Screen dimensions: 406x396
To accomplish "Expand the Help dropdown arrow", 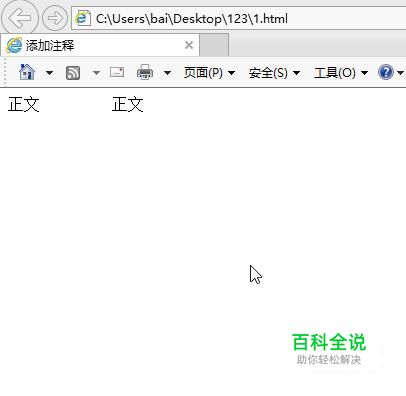I will (400, 73).
